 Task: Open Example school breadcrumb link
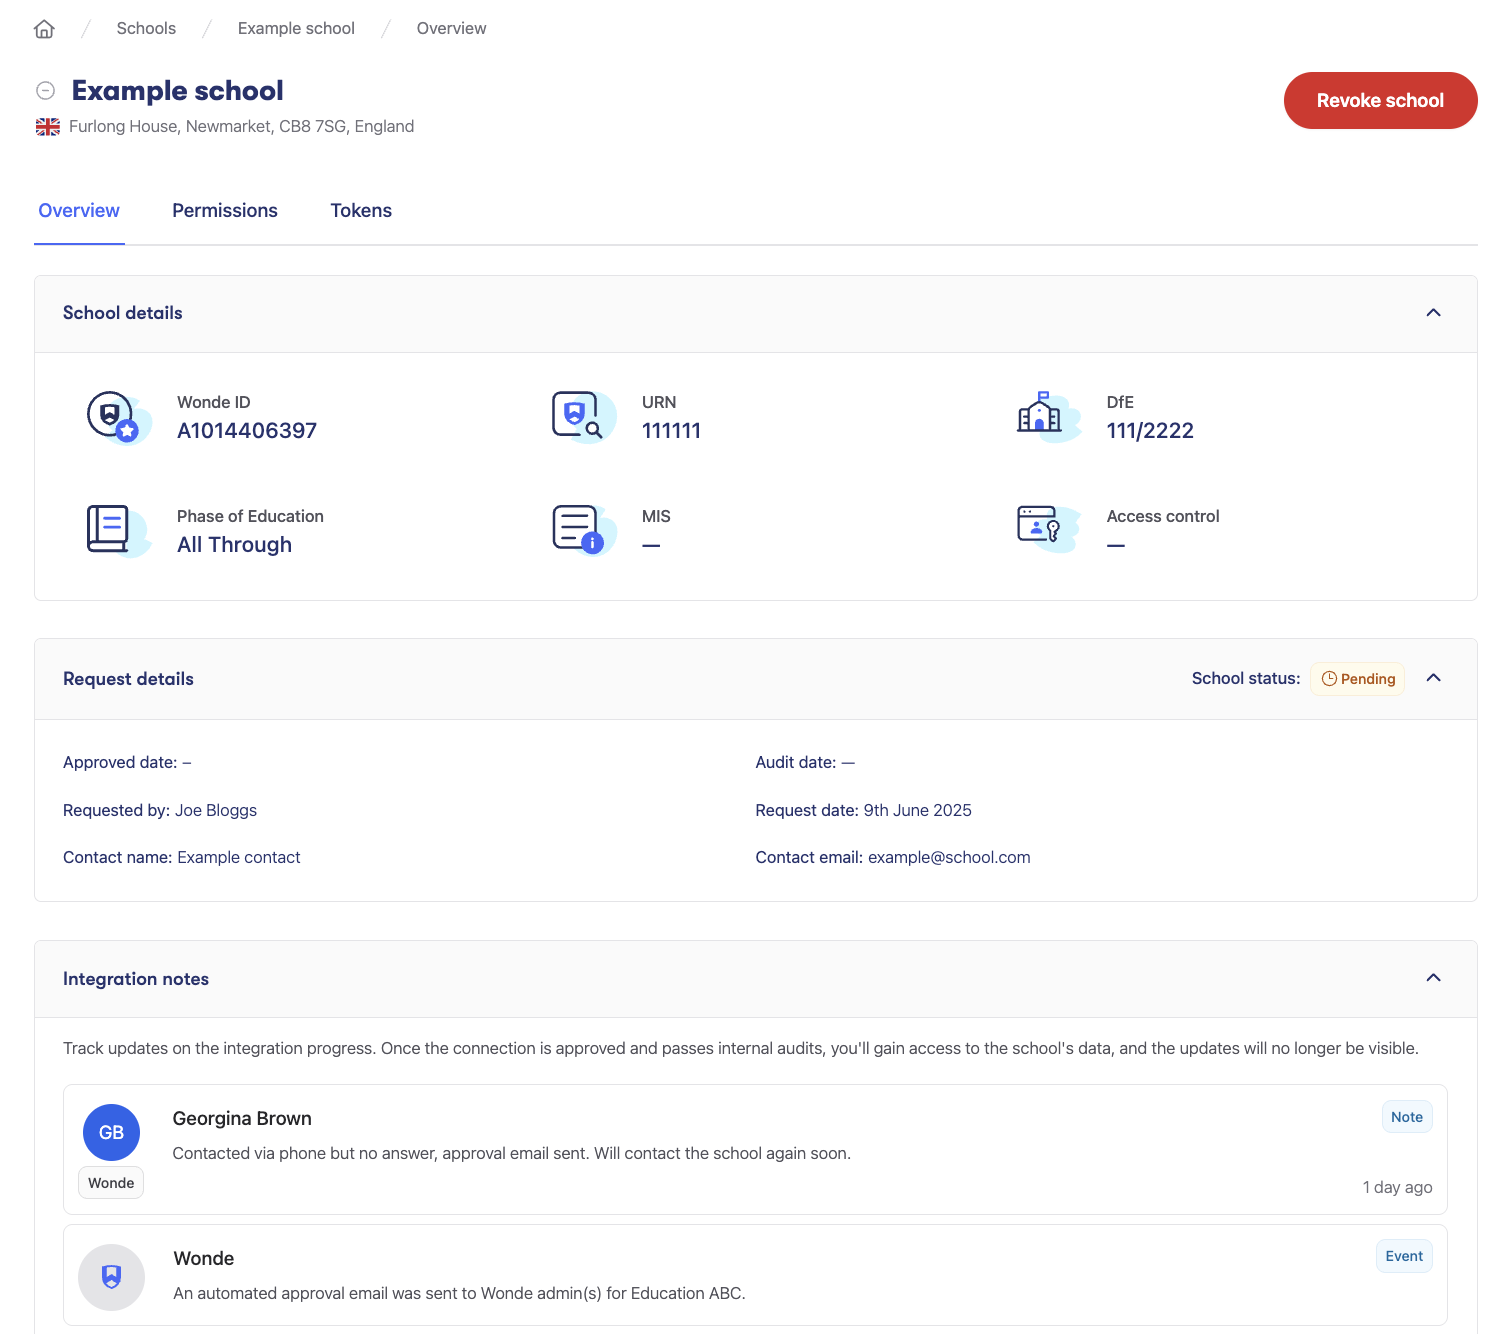pos(296,29)
